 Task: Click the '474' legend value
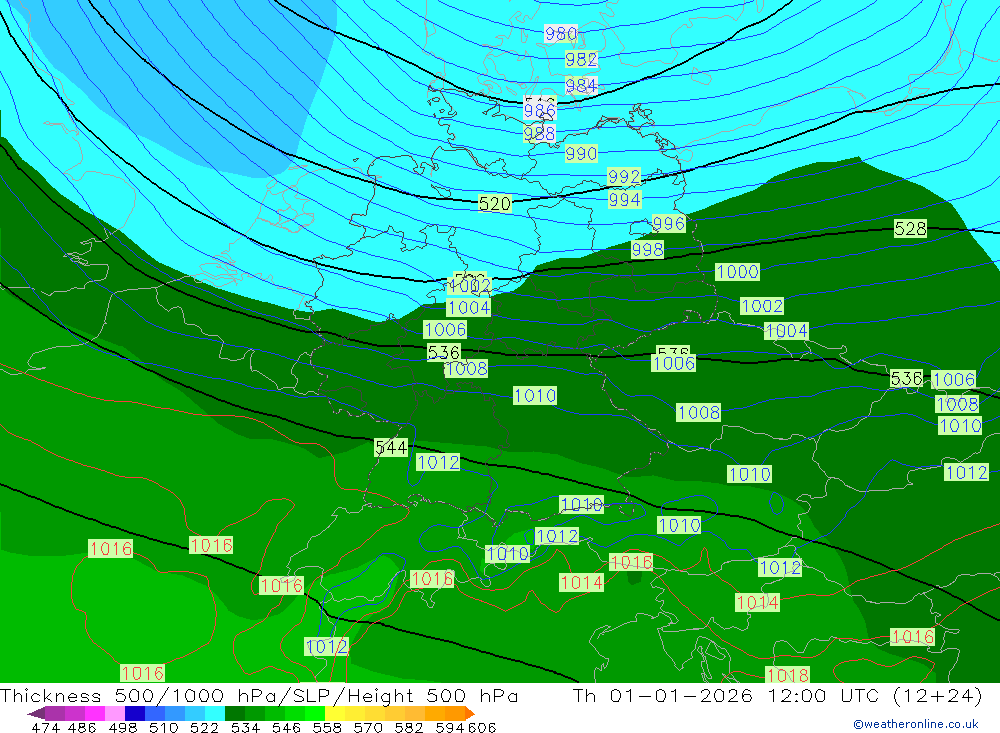point(45,728)
